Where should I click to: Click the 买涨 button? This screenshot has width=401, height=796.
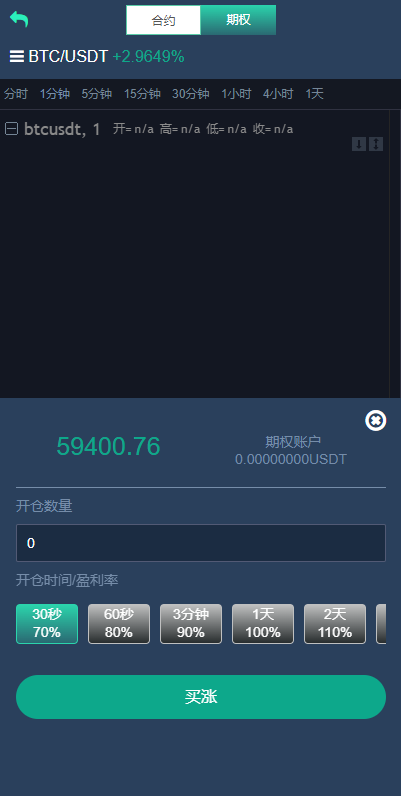[x=201, y=697]
